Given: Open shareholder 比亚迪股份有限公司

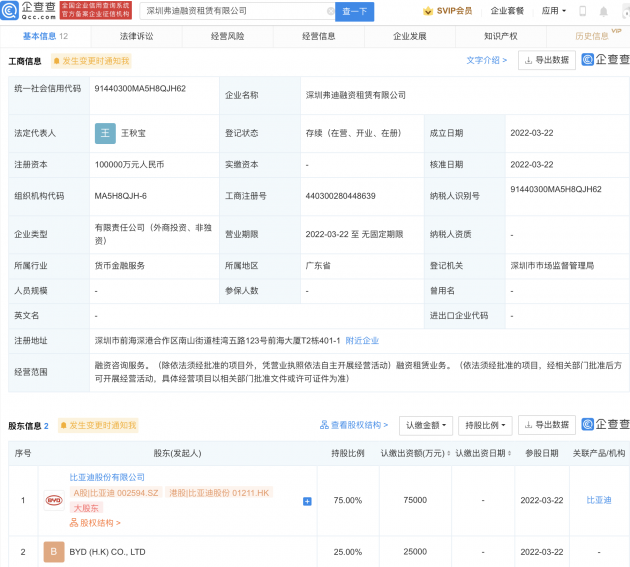Looking at the screenshot, I should pos(107,477).
